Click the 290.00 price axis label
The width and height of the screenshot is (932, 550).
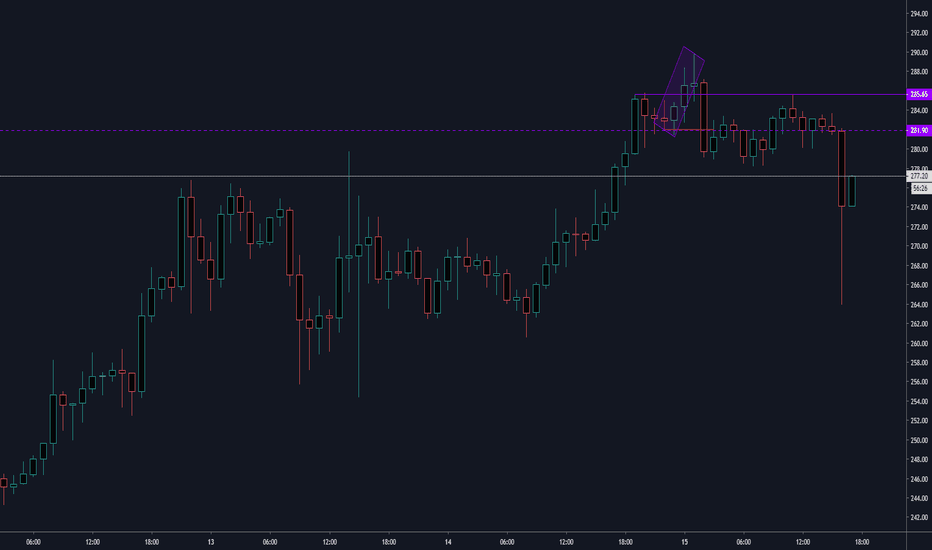919,53
